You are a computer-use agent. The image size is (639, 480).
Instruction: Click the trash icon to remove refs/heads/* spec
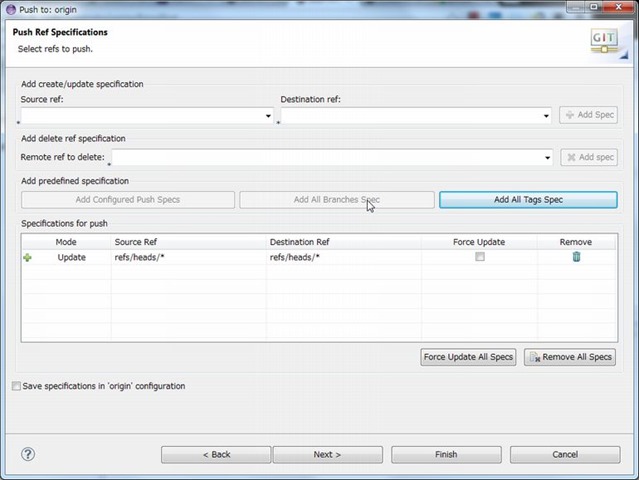pyautogui.click(x=576, y=257)
